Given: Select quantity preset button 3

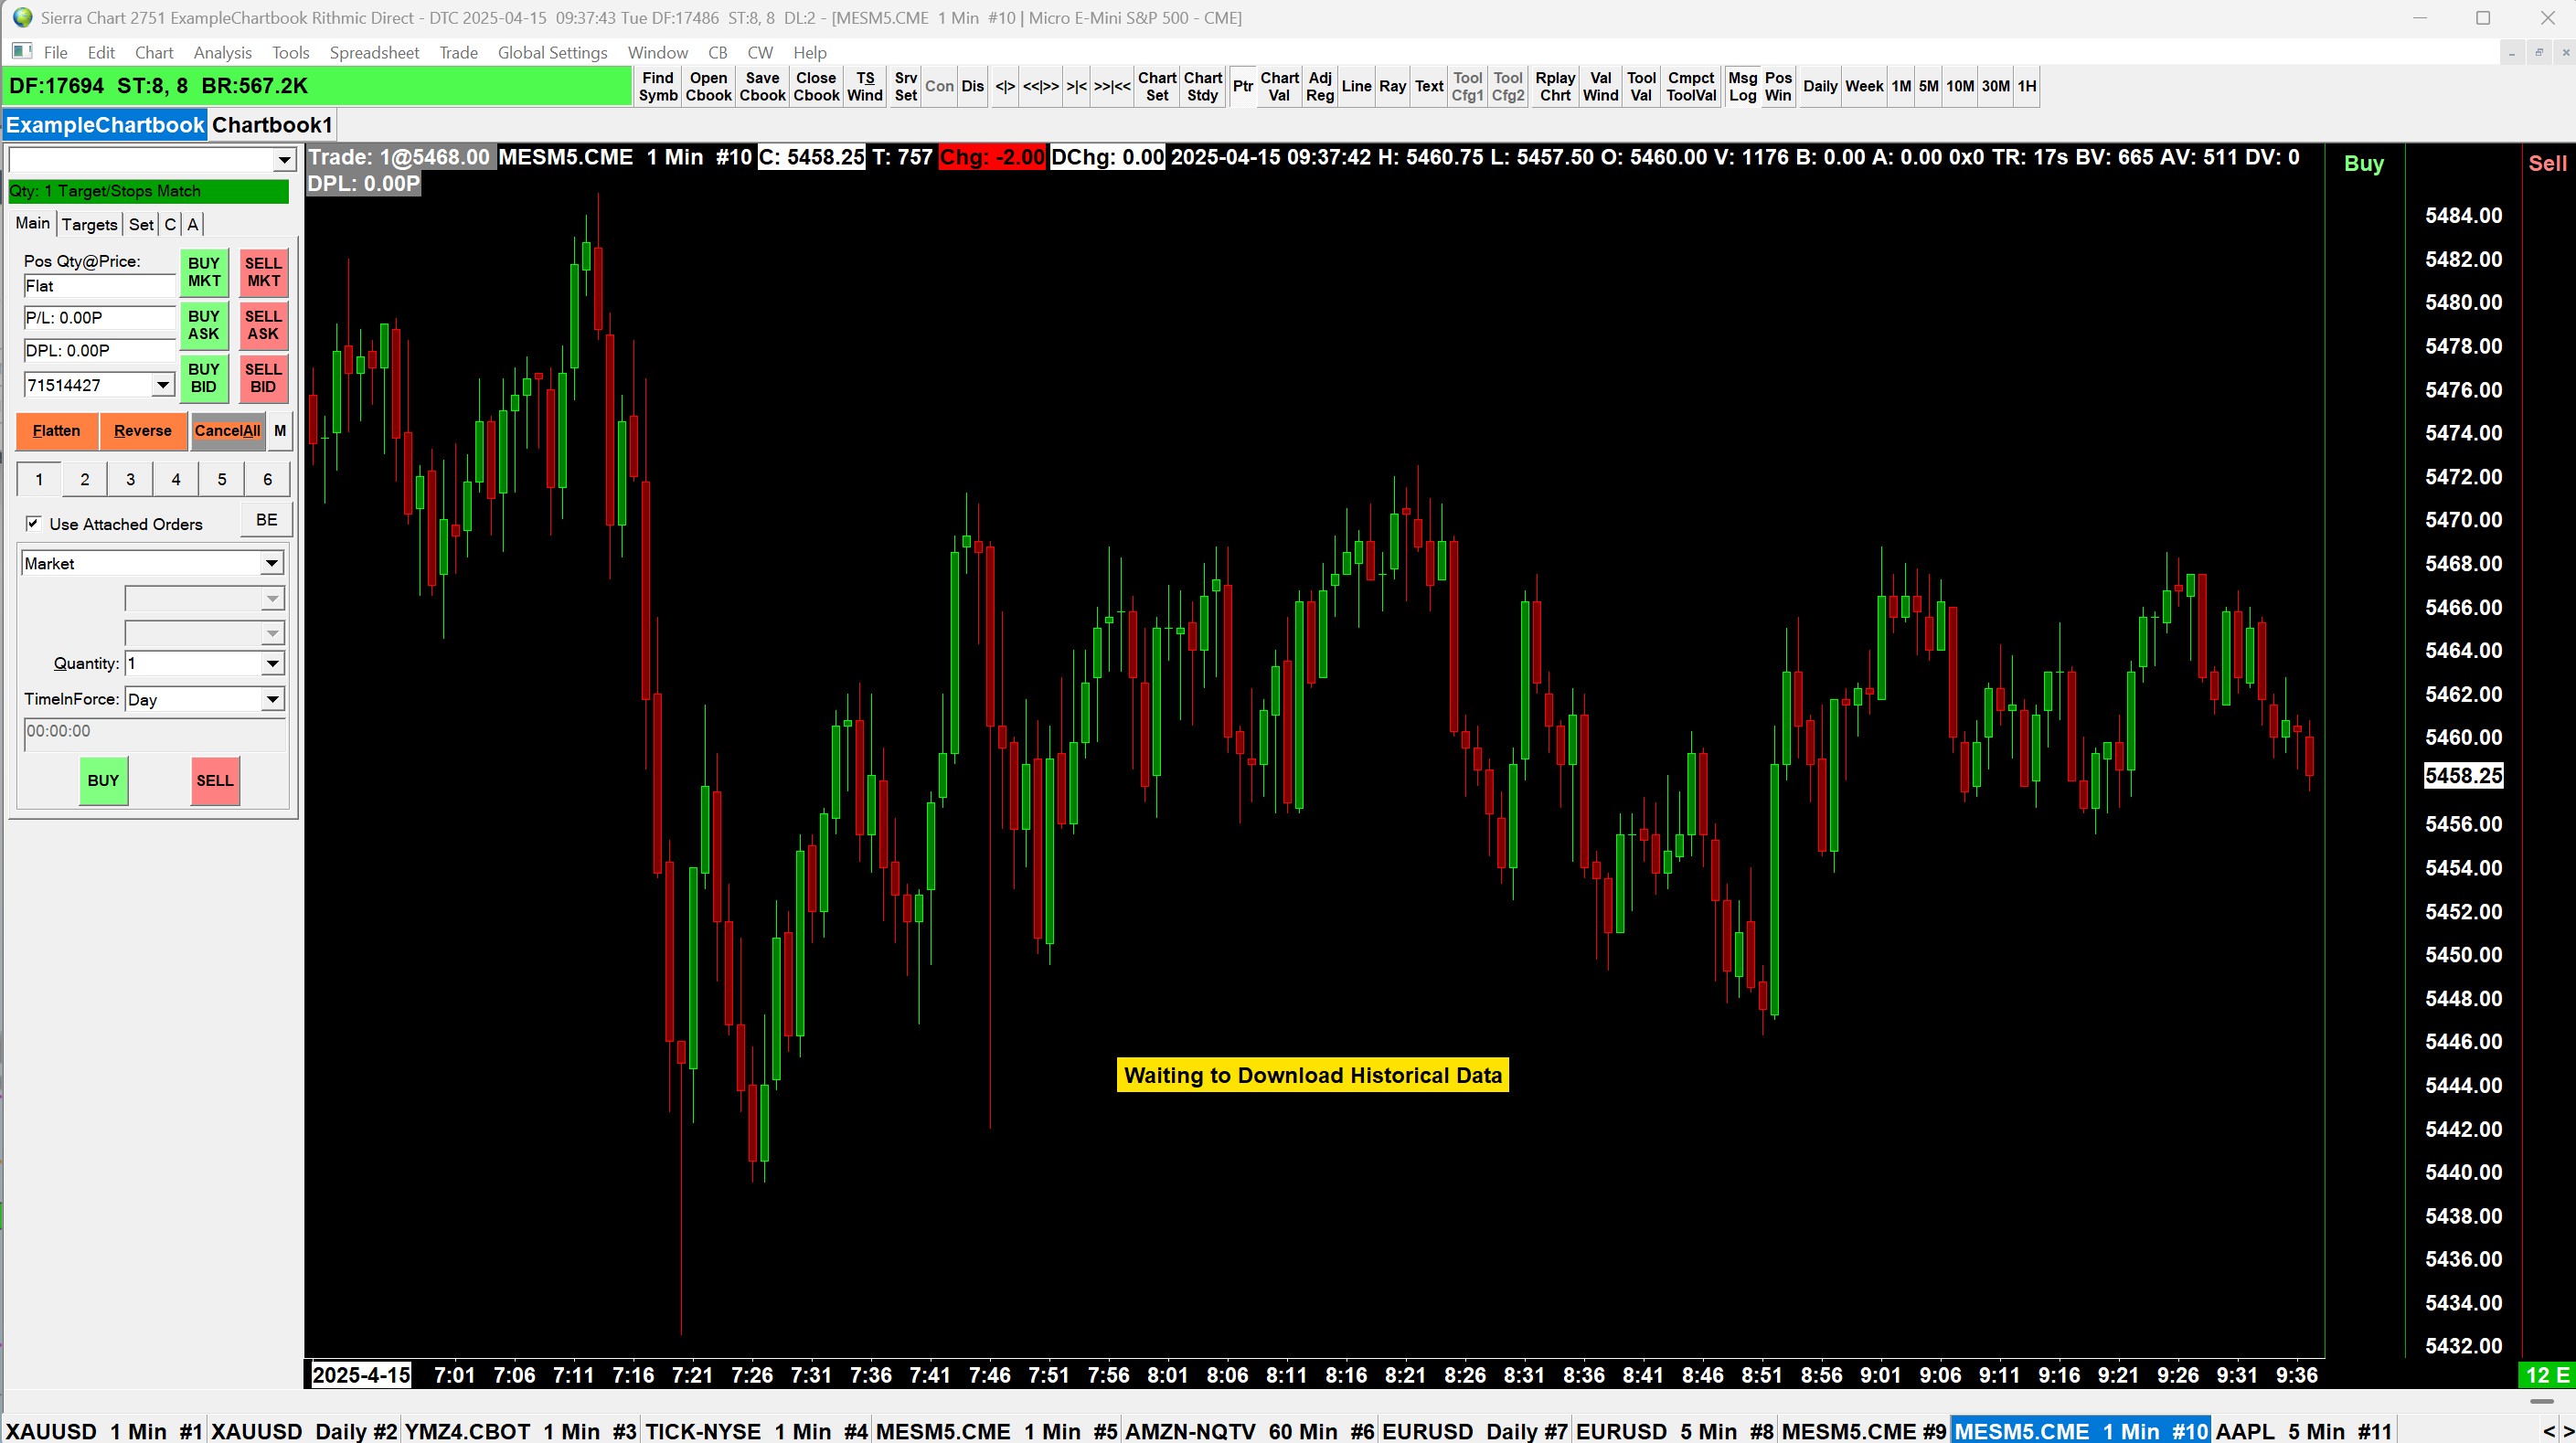Looking at the screenshot, I should [x=130, y=479].
